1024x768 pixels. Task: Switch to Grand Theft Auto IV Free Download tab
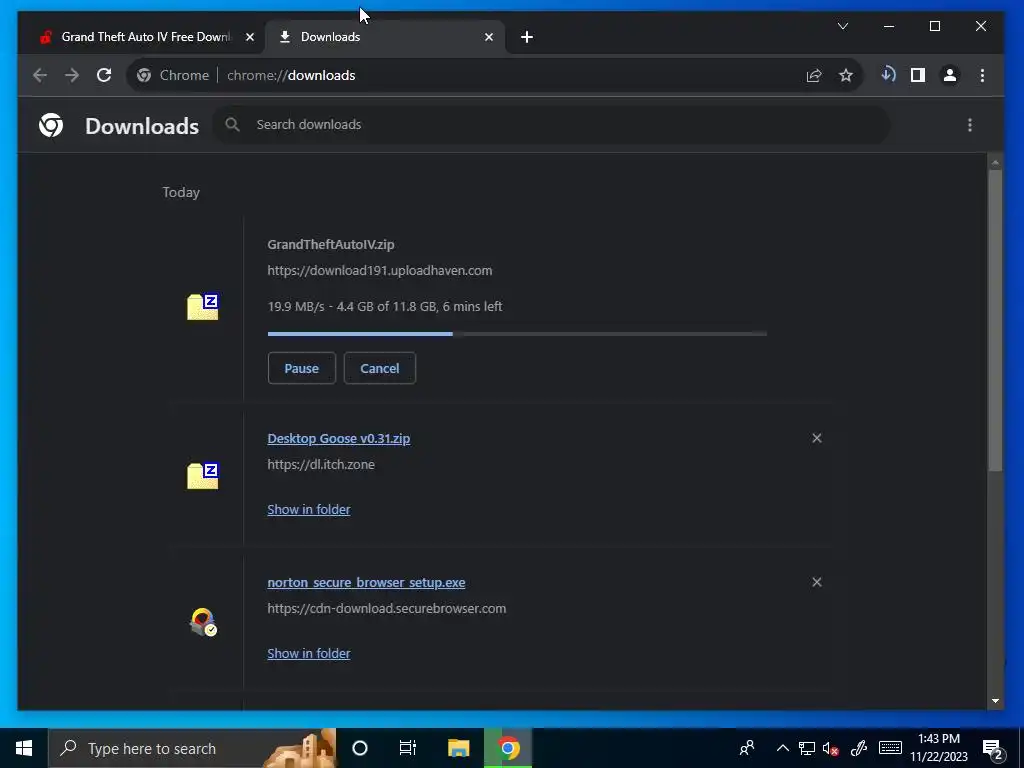pyautogui.click(x=145, y=37)
